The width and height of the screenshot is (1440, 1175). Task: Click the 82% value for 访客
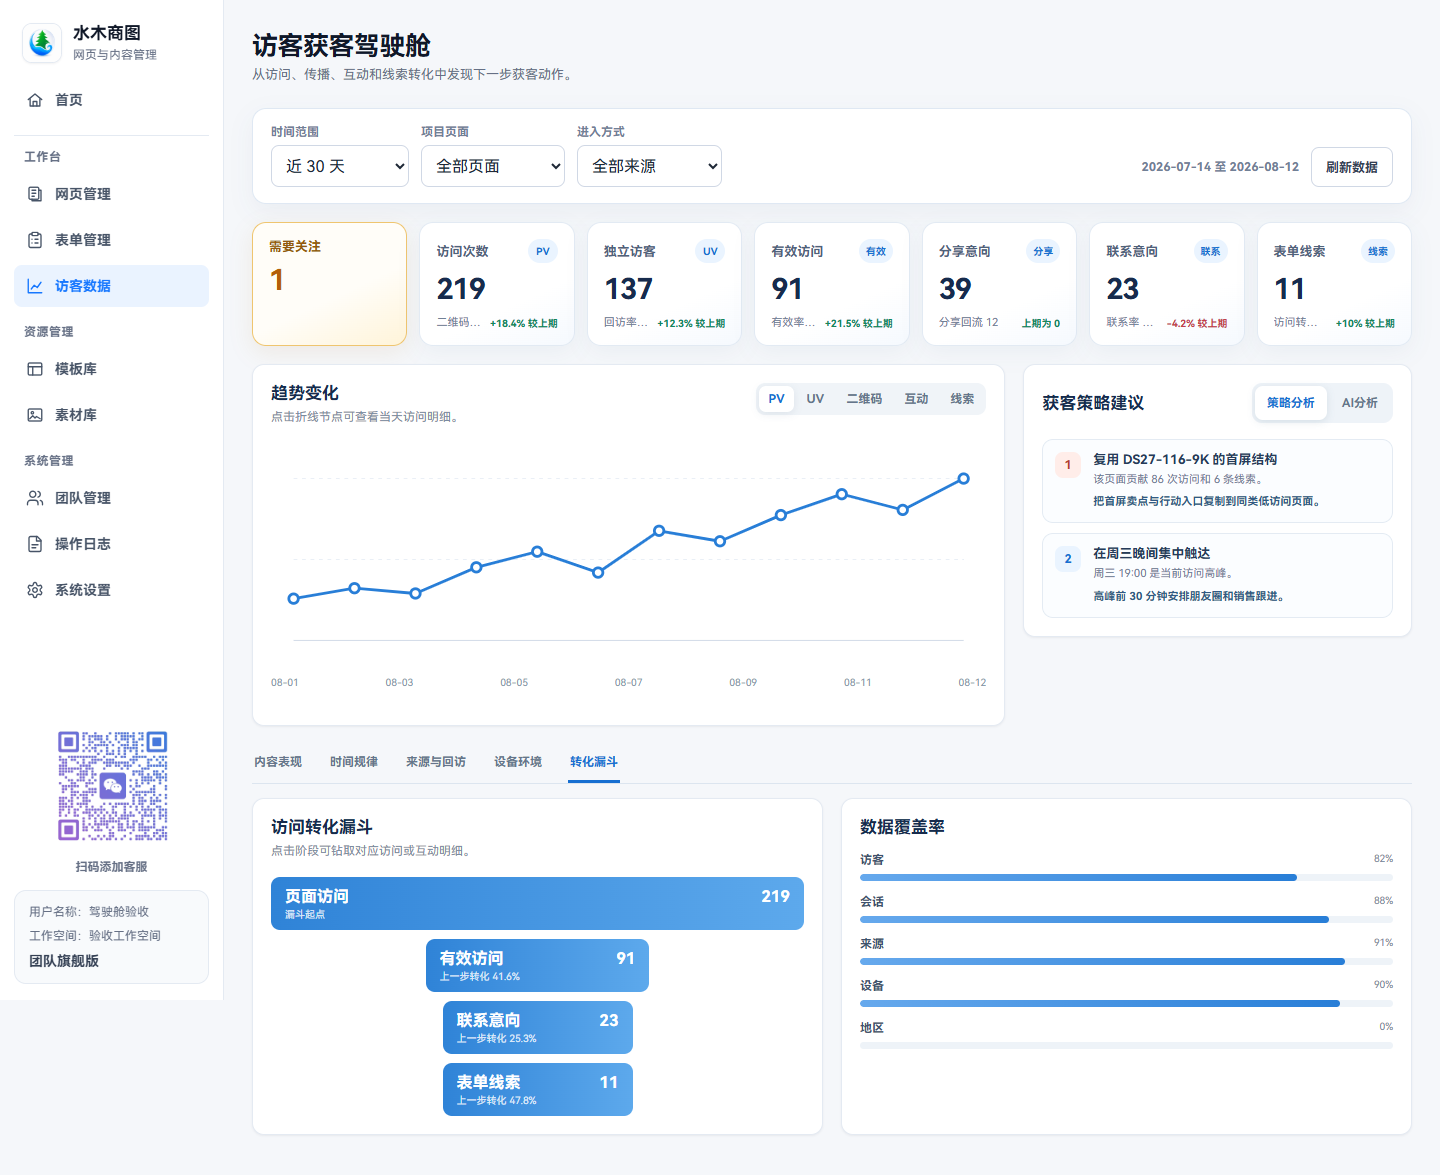[x=1383, y=859]
